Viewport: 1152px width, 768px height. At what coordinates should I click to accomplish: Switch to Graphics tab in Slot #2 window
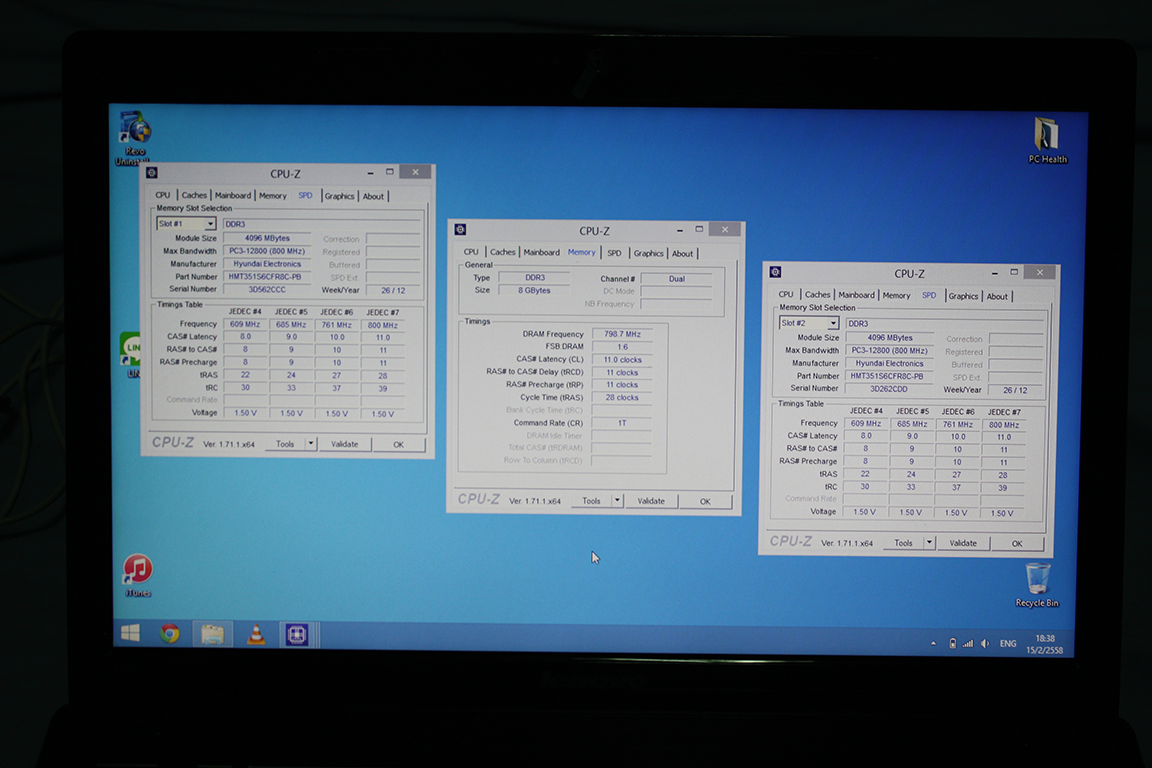[963, 296]
